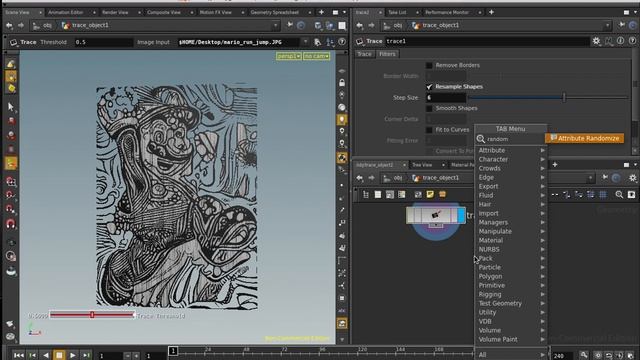Switch to Render View tab
Screen dimensions: 640x360
pos(115,12)
